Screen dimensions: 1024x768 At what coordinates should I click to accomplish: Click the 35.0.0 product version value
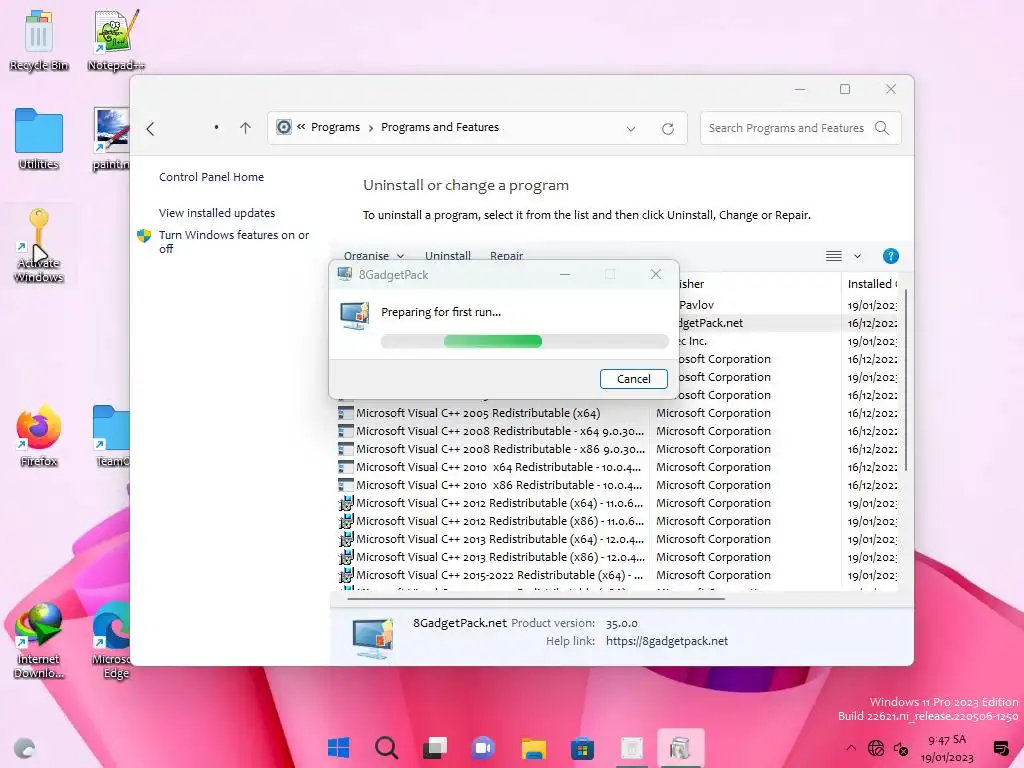(x=621, y=623)
